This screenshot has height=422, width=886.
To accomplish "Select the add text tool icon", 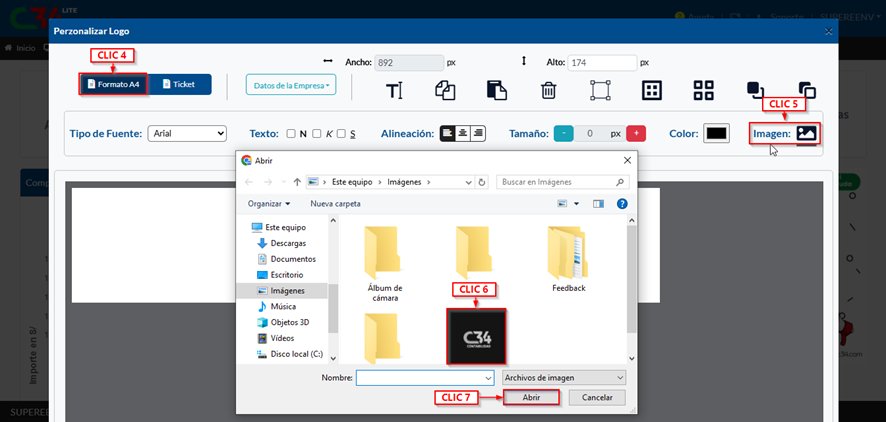I will click(395, 91).
